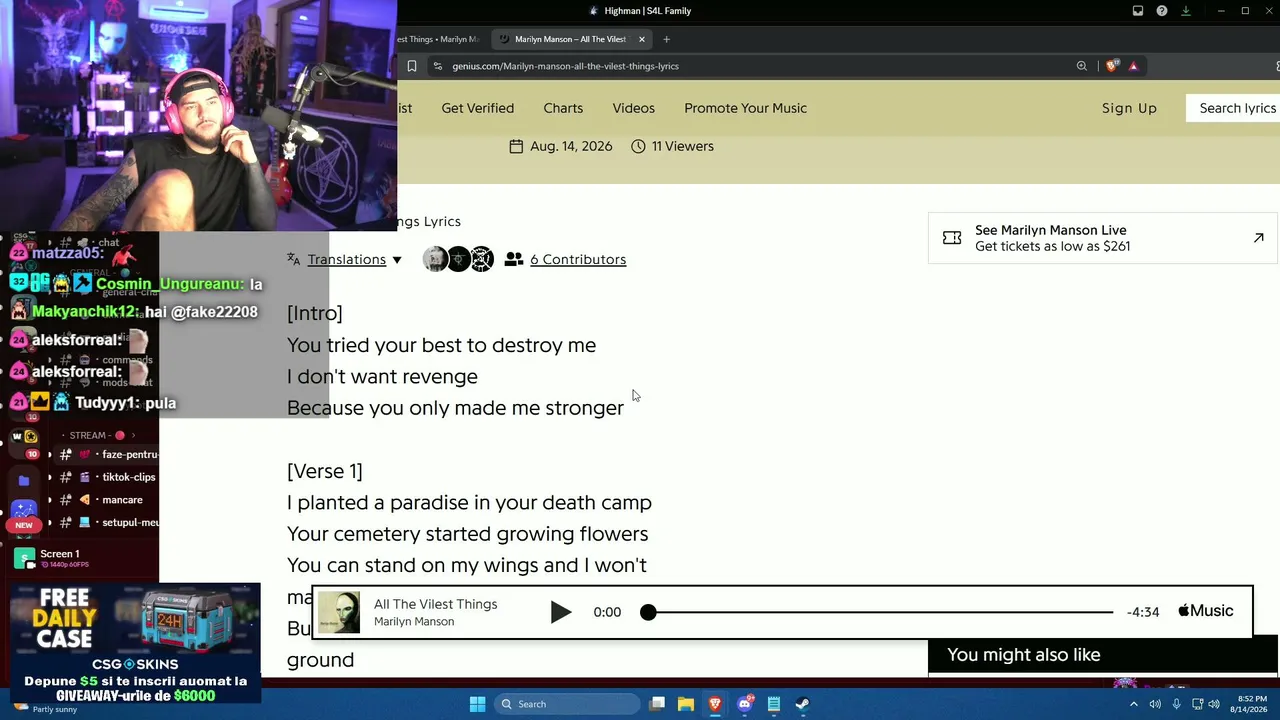This screenshot has height=720, width=1280.
Task: Close the Marilyn Manson browser tab
Action: (x=642, y=39)
